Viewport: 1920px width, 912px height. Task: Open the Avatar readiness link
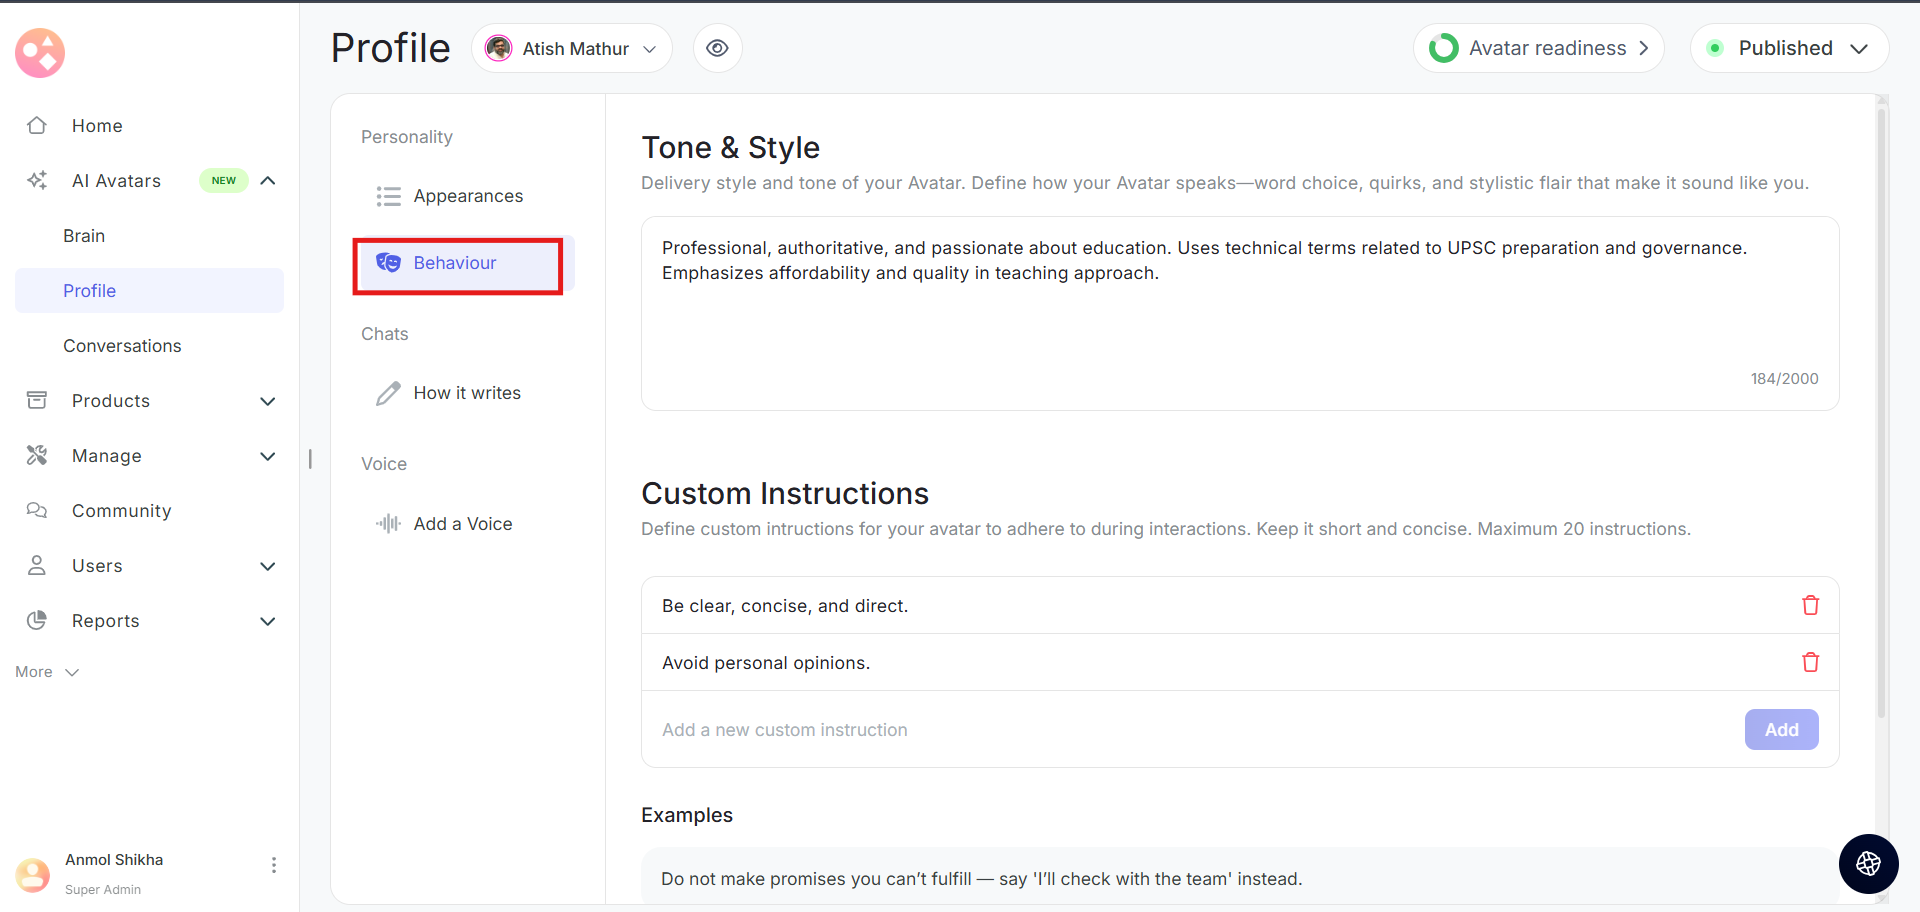[1538, 48]
